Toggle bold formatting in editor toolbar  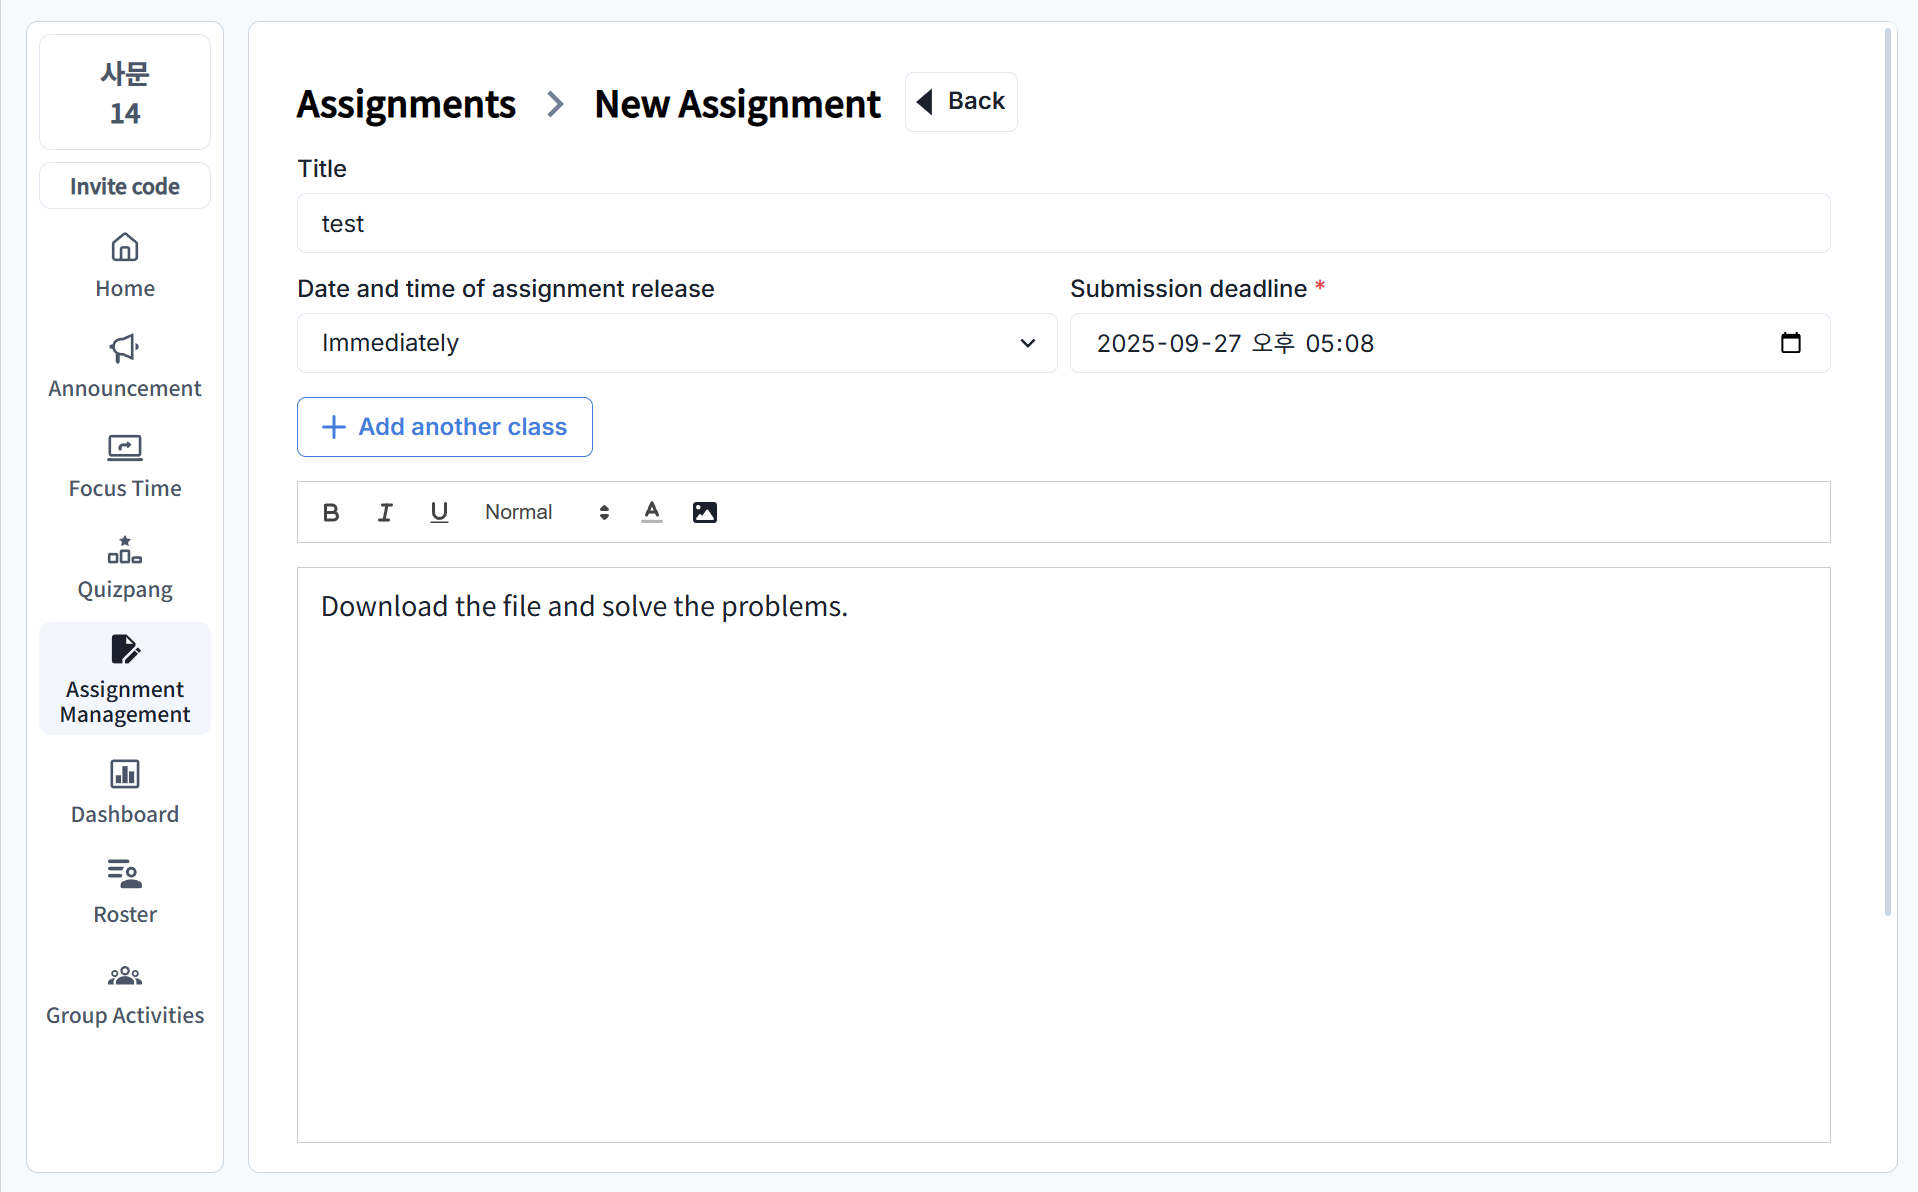tap(331, 513)
